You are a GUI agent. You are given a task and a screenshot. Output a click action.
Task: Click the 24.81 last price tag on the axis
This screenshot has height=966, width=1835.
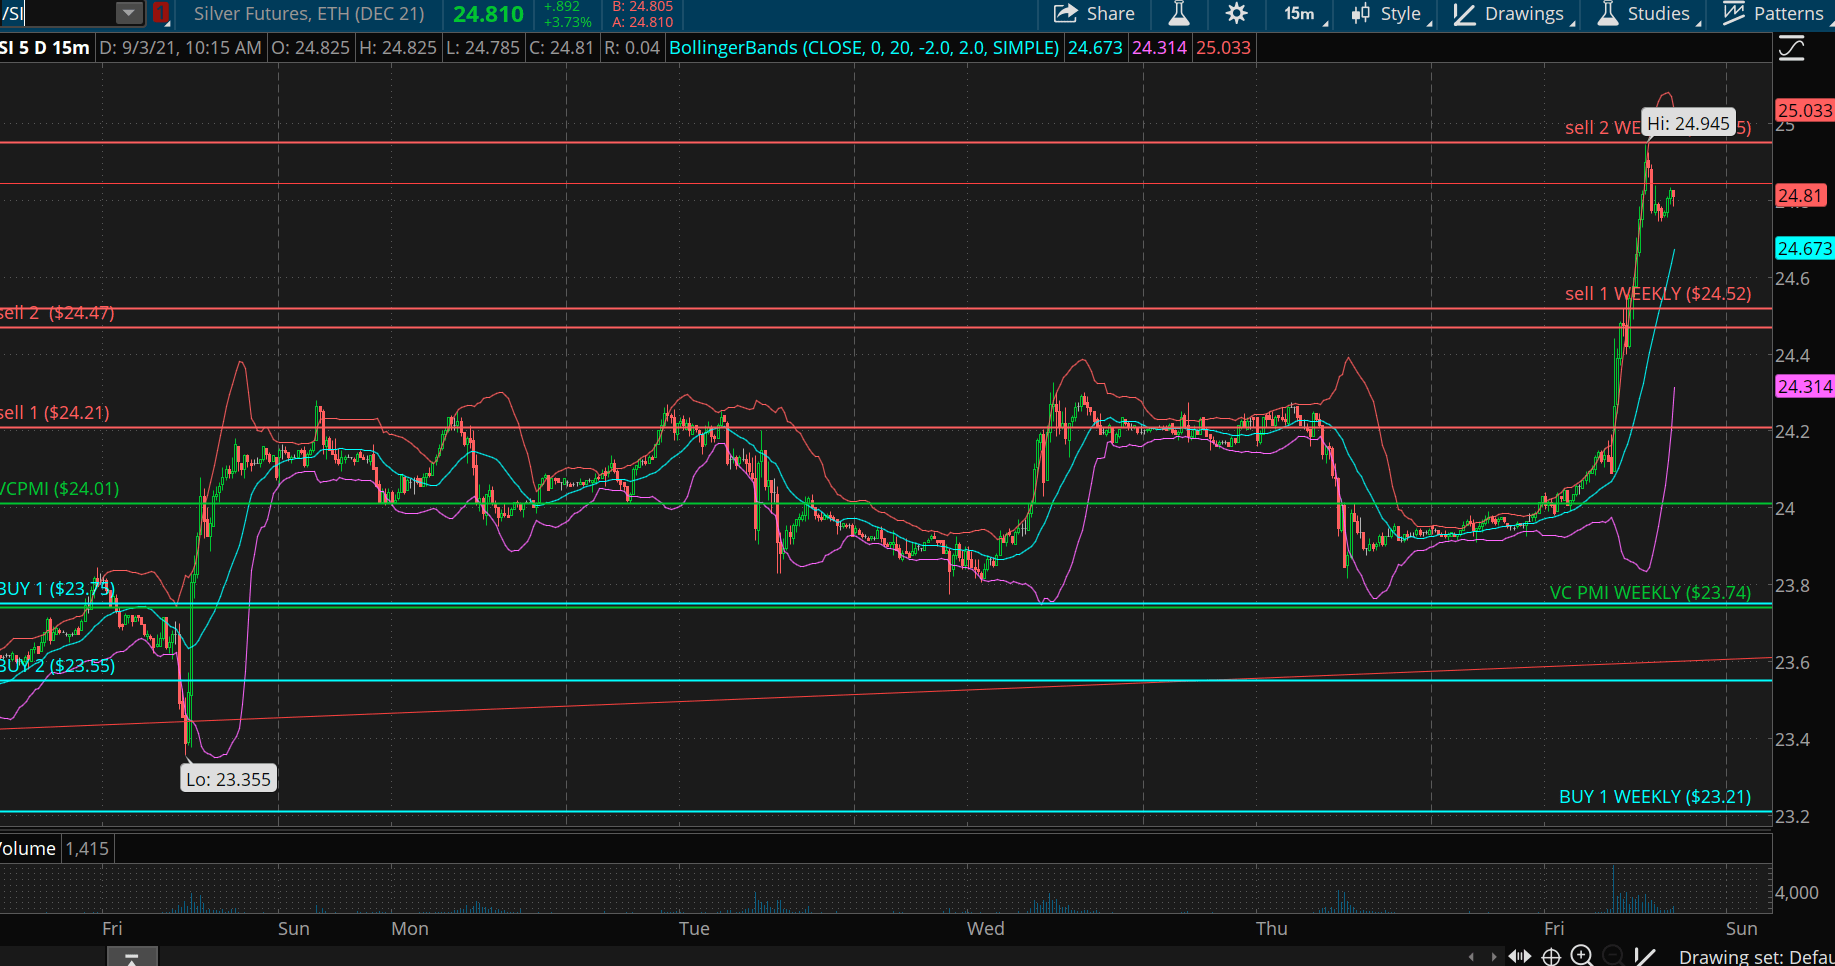(x=1800, y=196)
